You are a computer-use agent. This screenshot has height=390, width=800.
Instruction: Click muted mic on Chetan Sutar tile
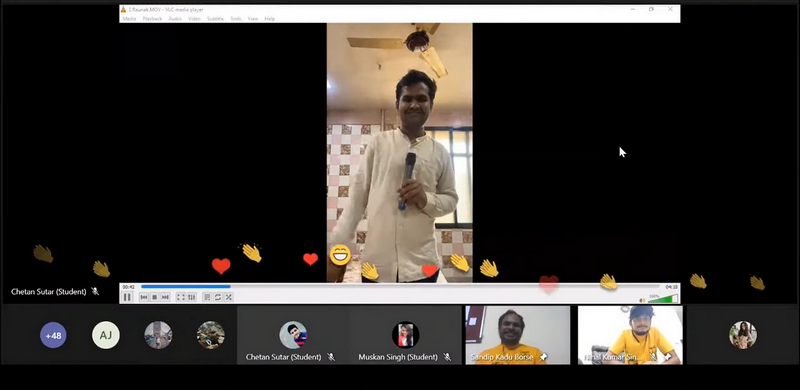pos(331,357)
